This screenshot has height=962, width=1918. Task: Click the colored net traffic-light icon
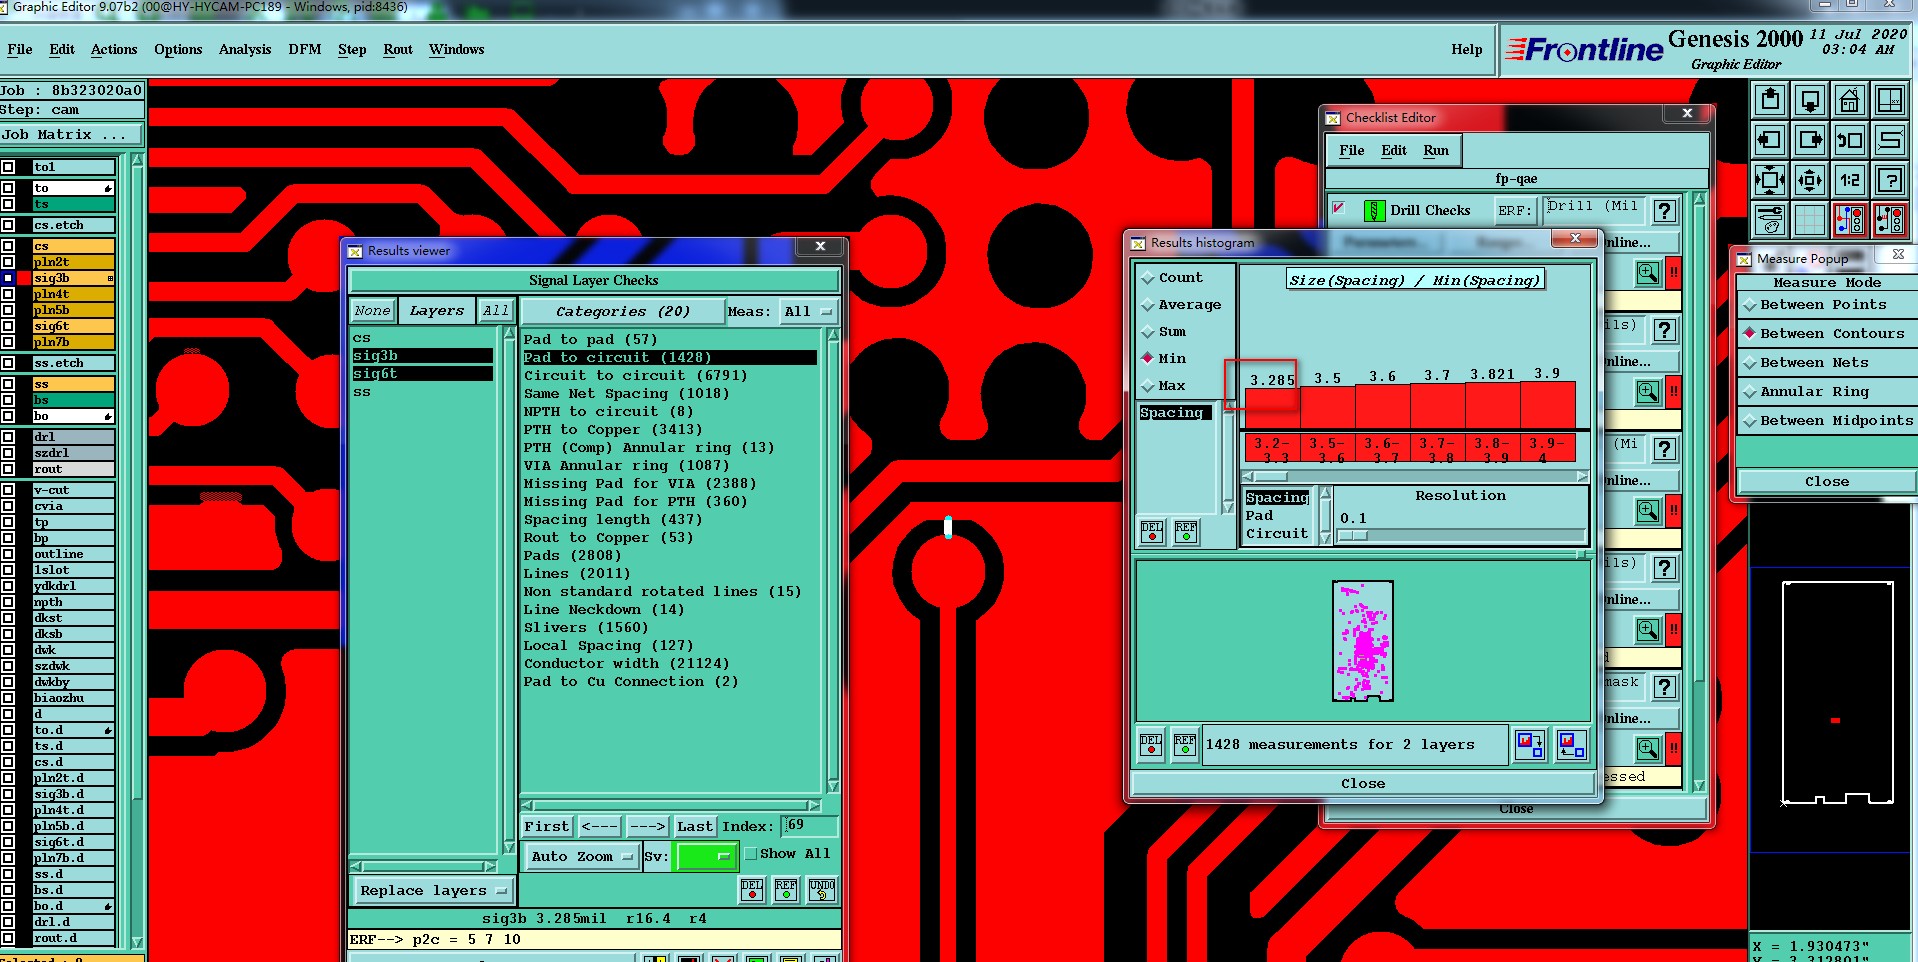click(x=1850, y=219)
